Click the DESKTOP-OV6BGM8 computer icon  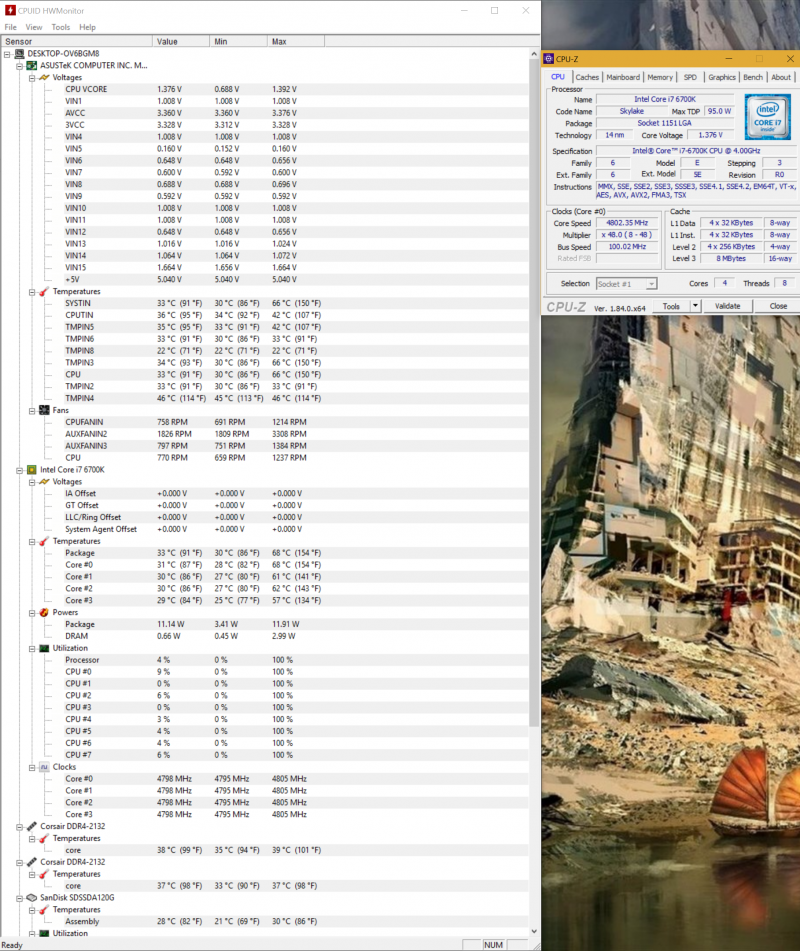tap(19, 53)
